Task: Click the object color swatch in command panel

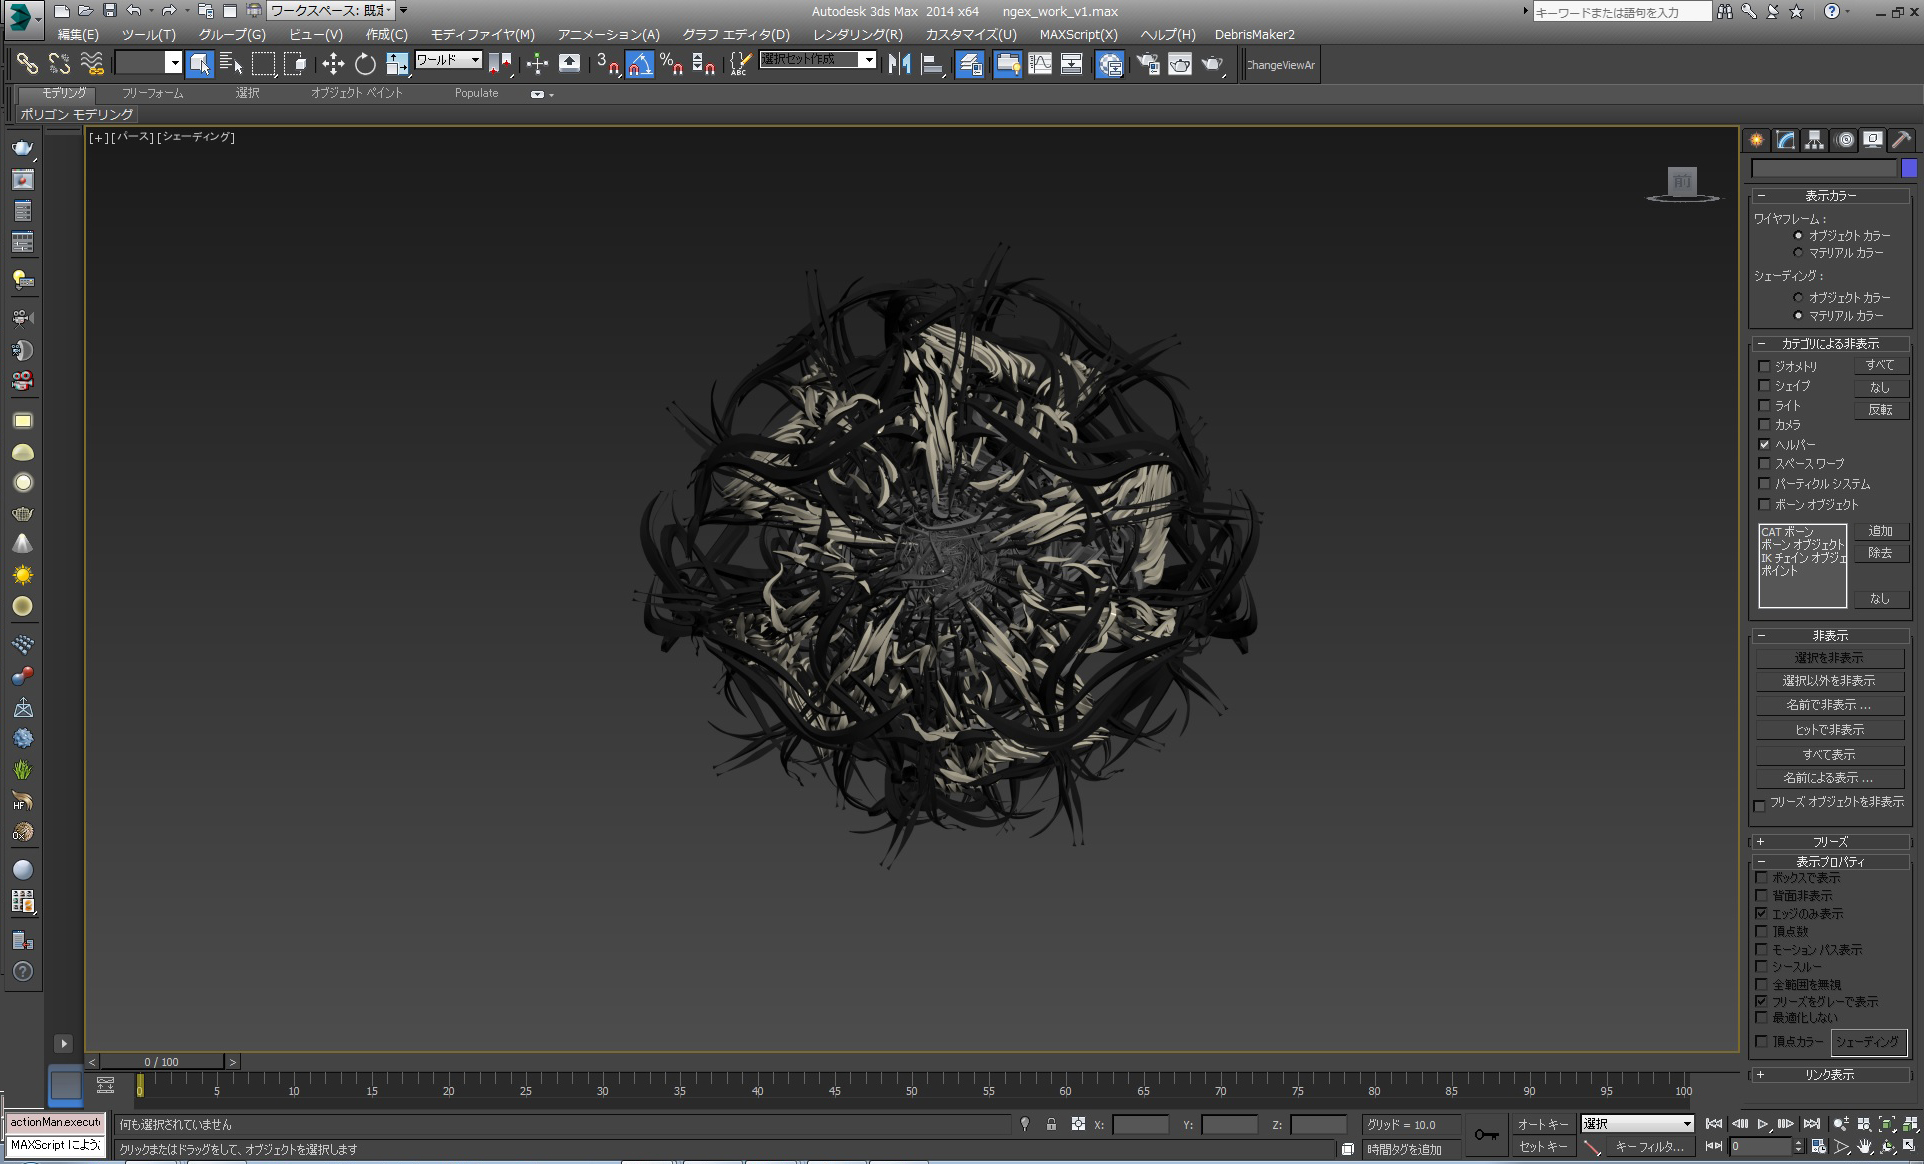Action: (1909, 169)
